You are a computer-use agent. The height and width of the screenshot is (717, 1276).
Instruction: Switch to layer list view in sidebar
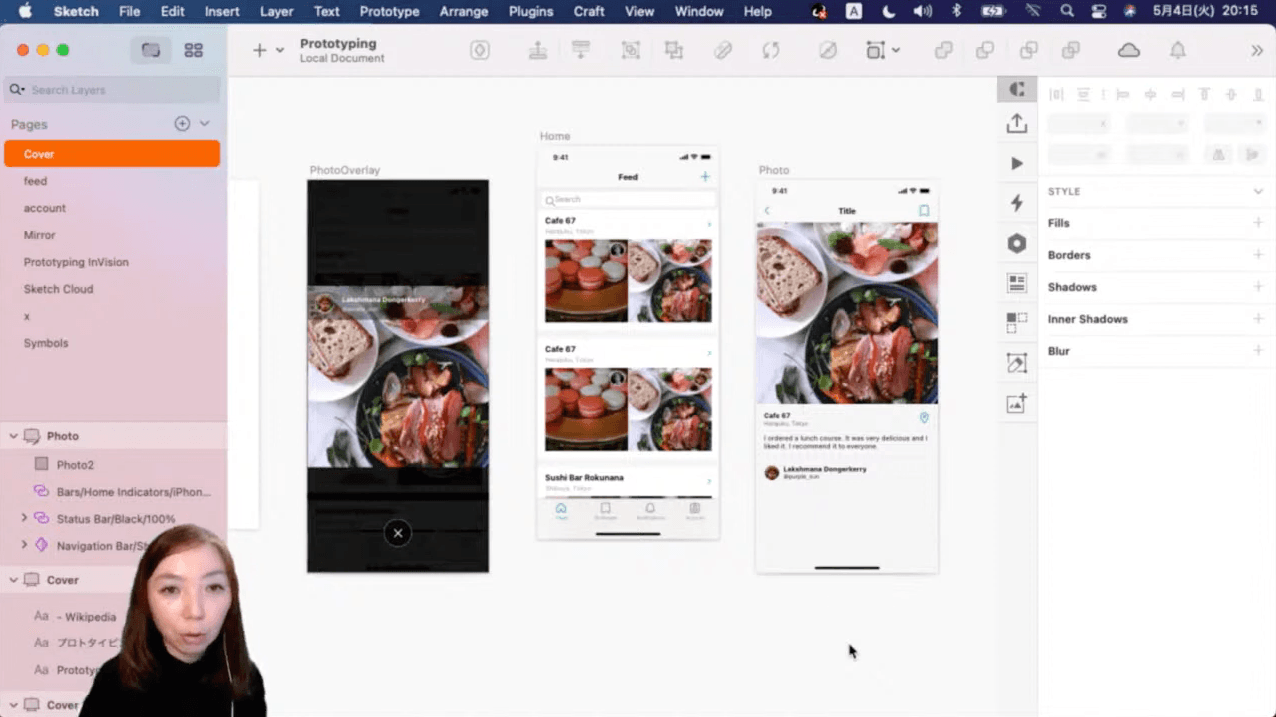coord(151,50)
